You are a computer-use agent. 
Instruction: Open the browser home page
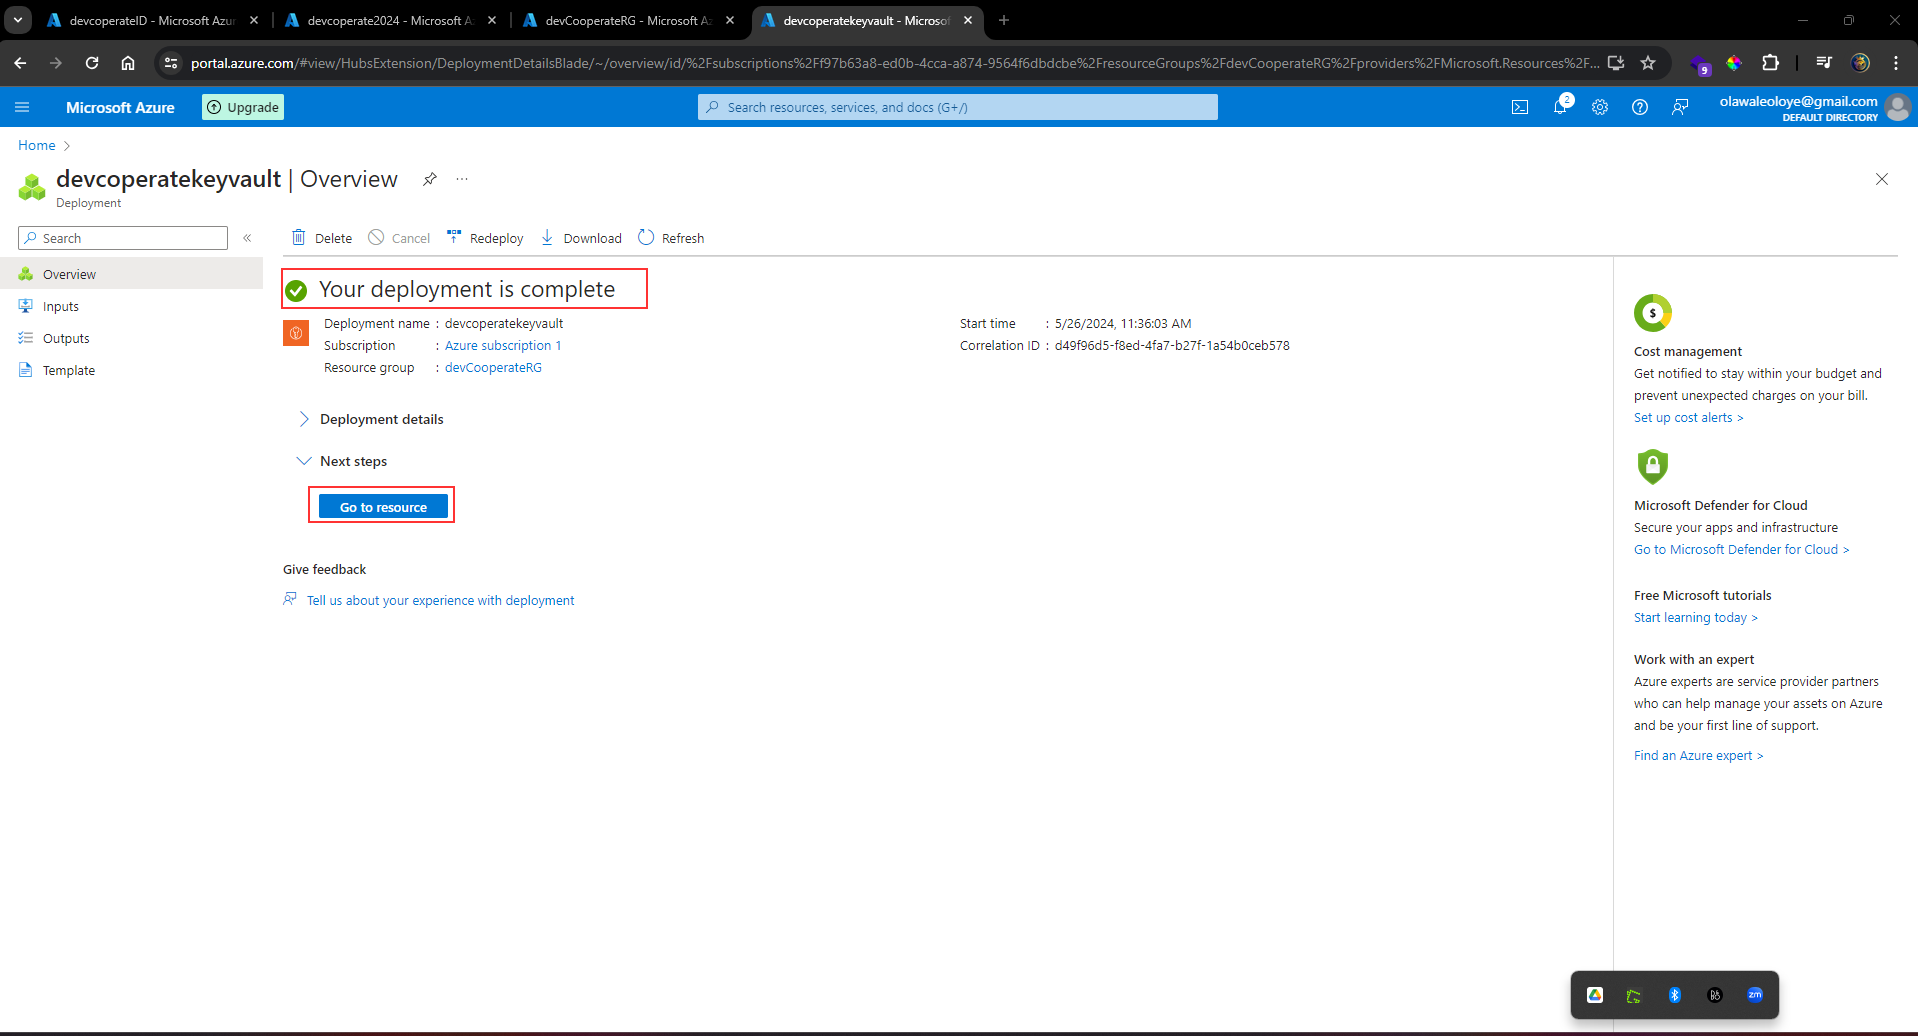[128, 63]
